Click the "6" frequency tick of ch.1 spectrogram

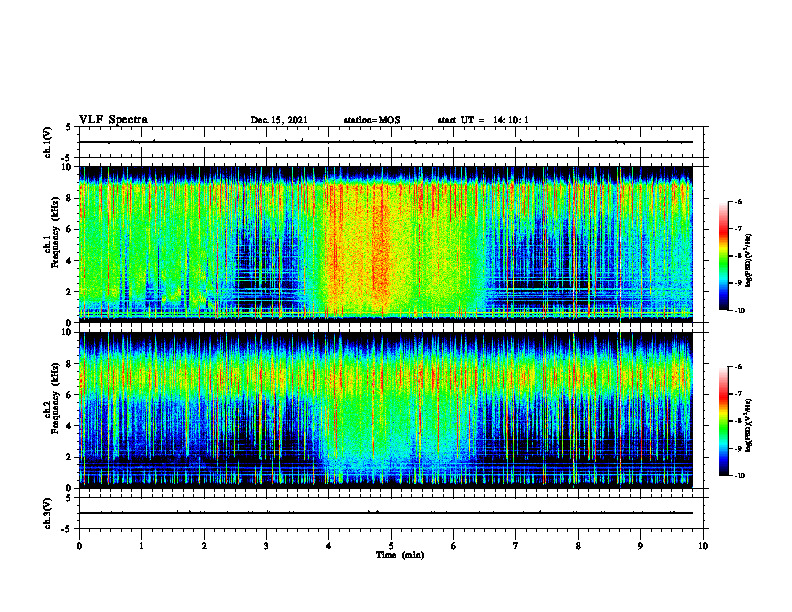tap(70, 229)
